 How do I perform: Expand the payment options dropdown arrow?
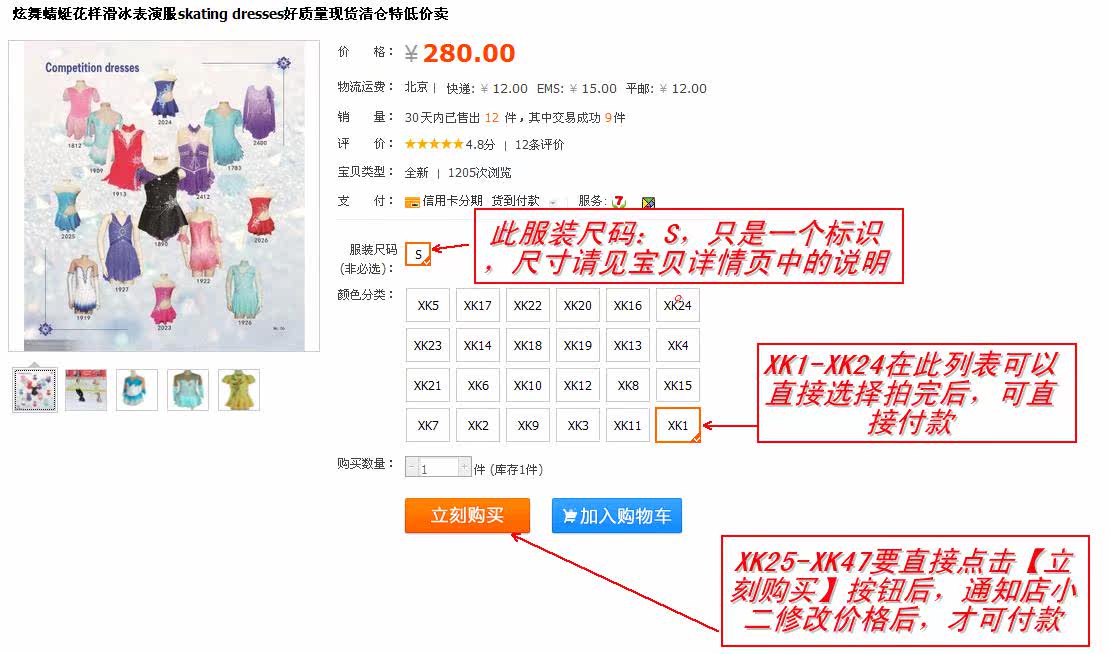553,202
